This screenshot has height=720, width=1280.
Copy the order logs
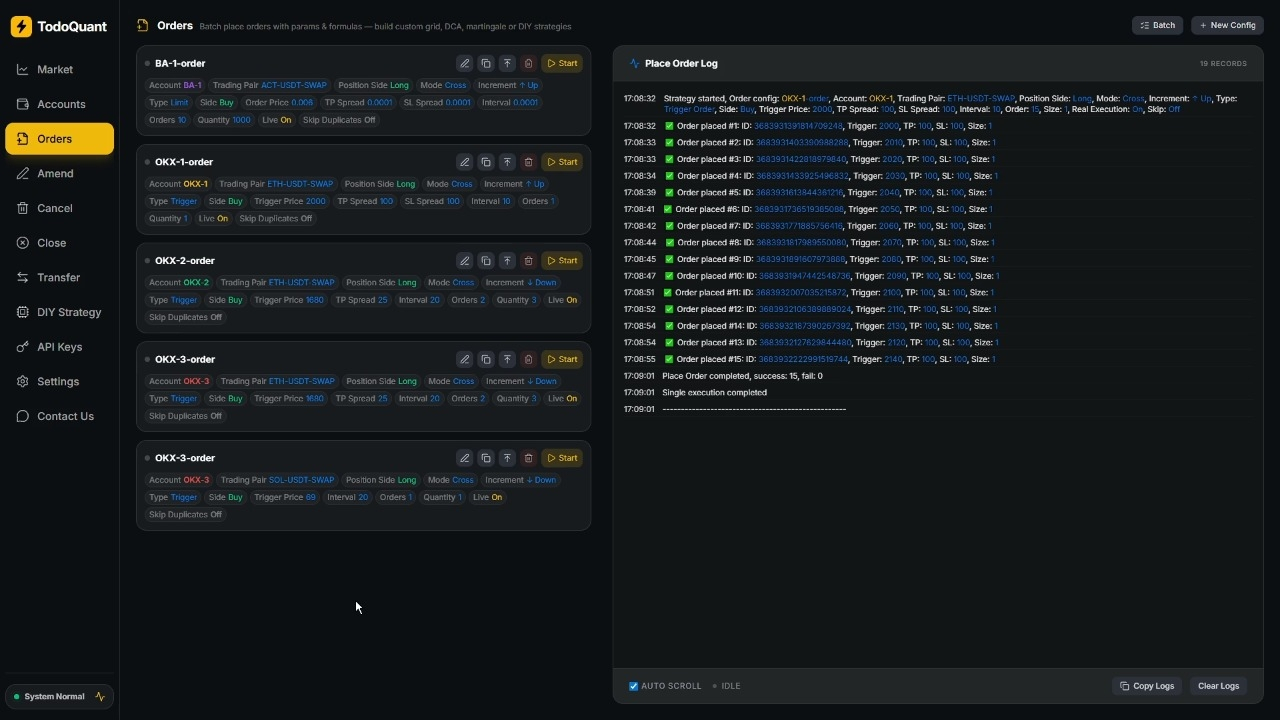1147,686
